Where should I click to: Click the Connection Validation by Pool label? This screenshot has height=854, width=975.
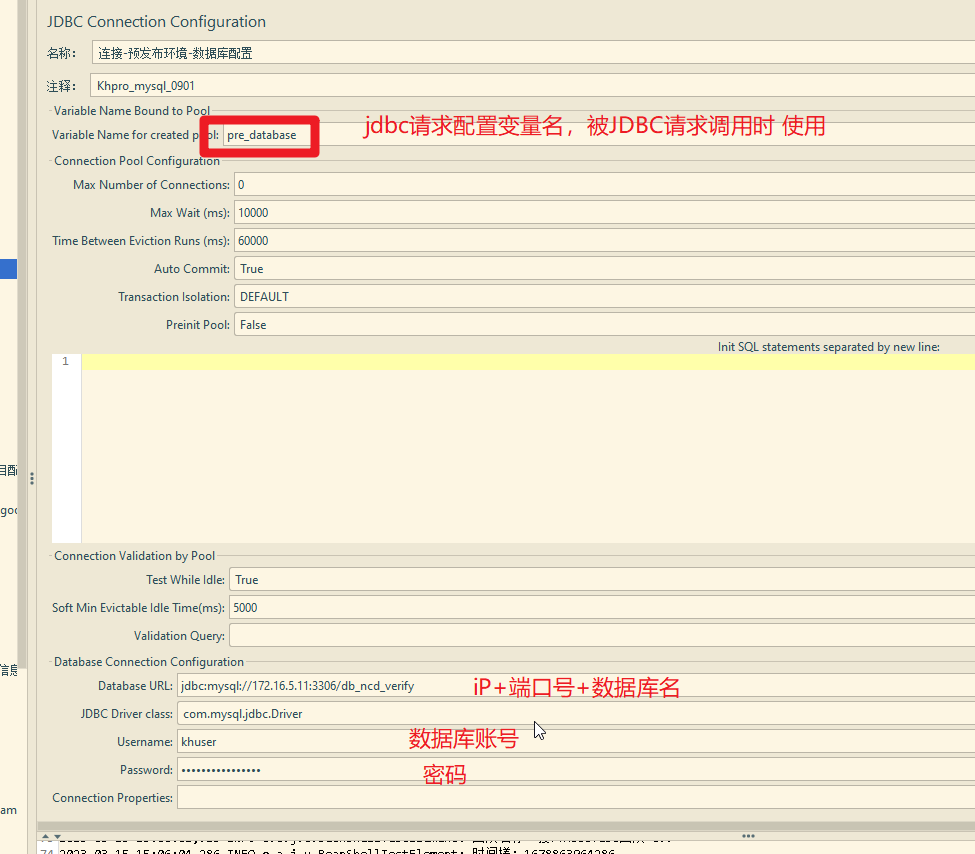click(134, 555)
